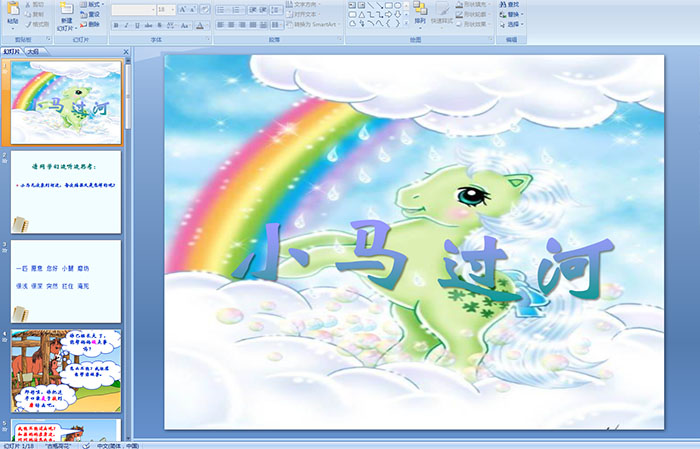Screen dimensions: 700x449
Task: Click the Shape Effects (形状效果) button
Action: [x=474, y=24]
